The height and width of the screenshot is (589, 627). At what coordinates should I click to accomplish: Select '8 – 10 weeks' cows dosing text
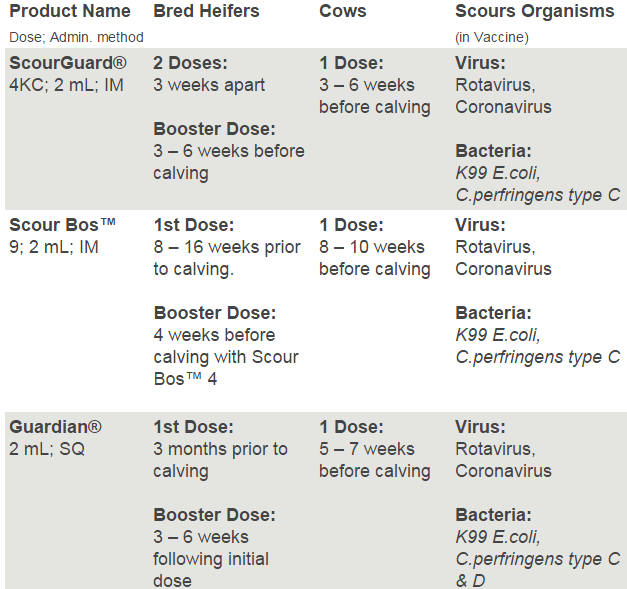372,247
